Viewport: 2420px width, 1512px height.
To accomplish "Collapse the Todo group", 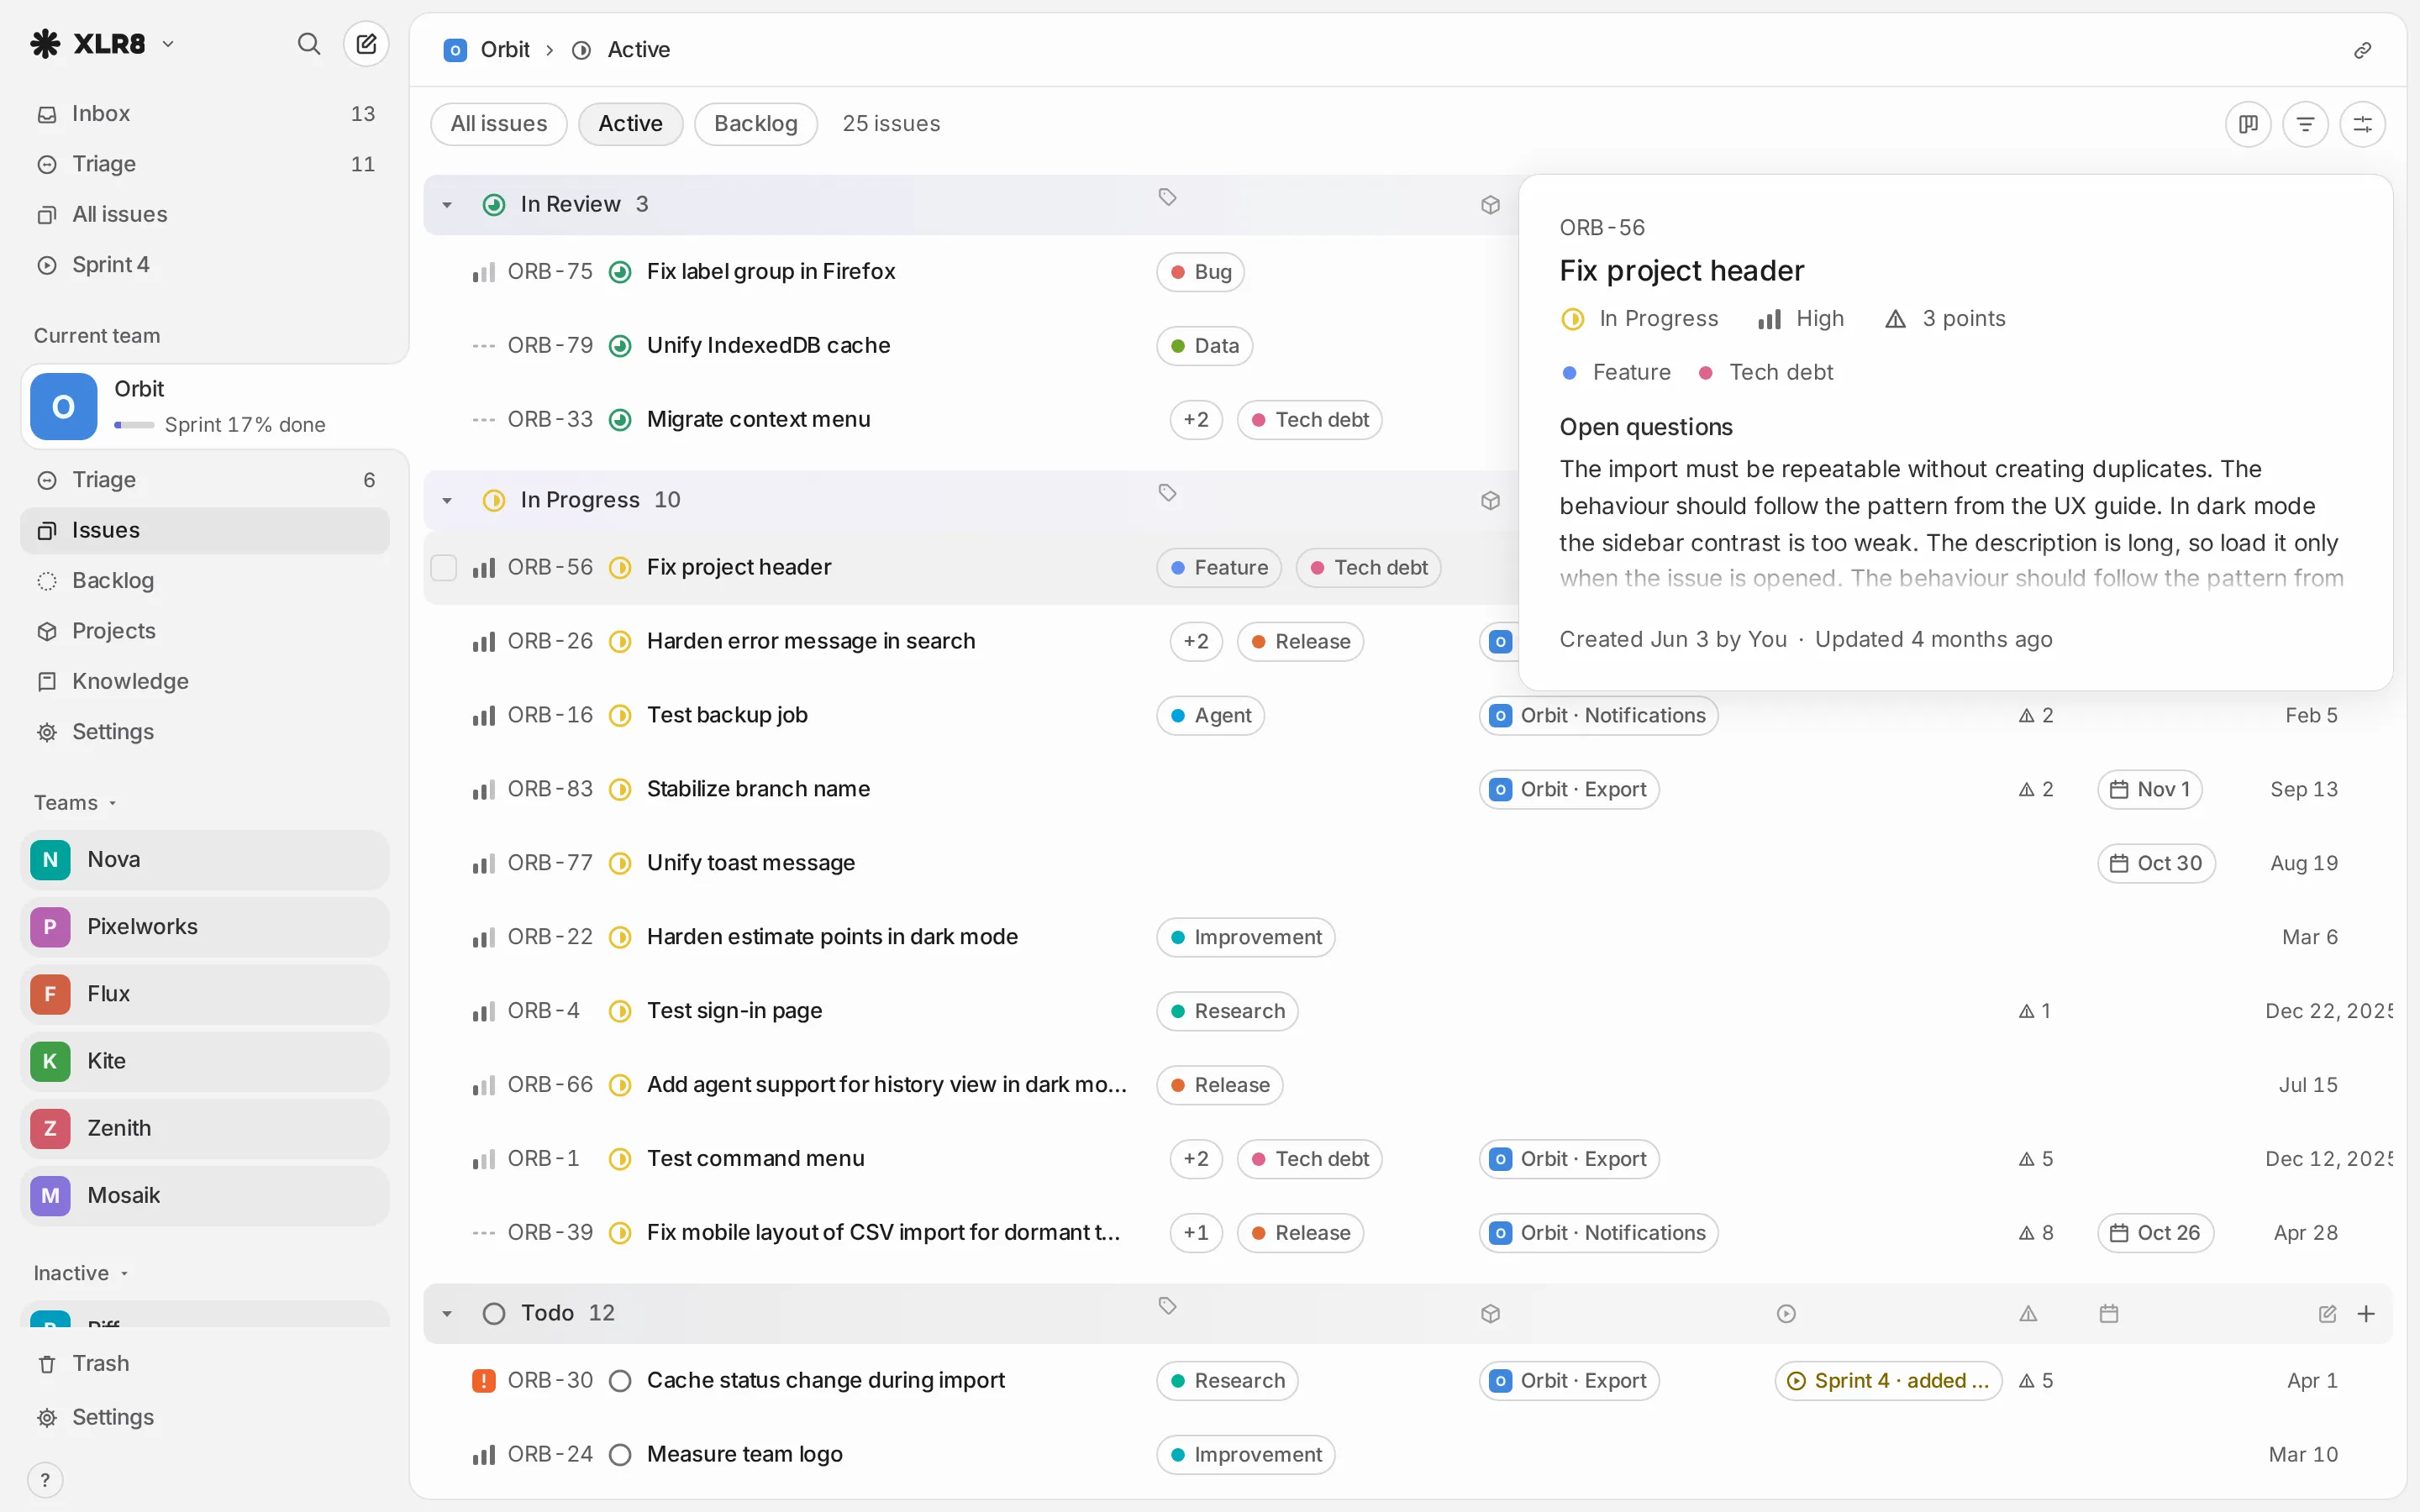I will click(x=447, y=1313).
